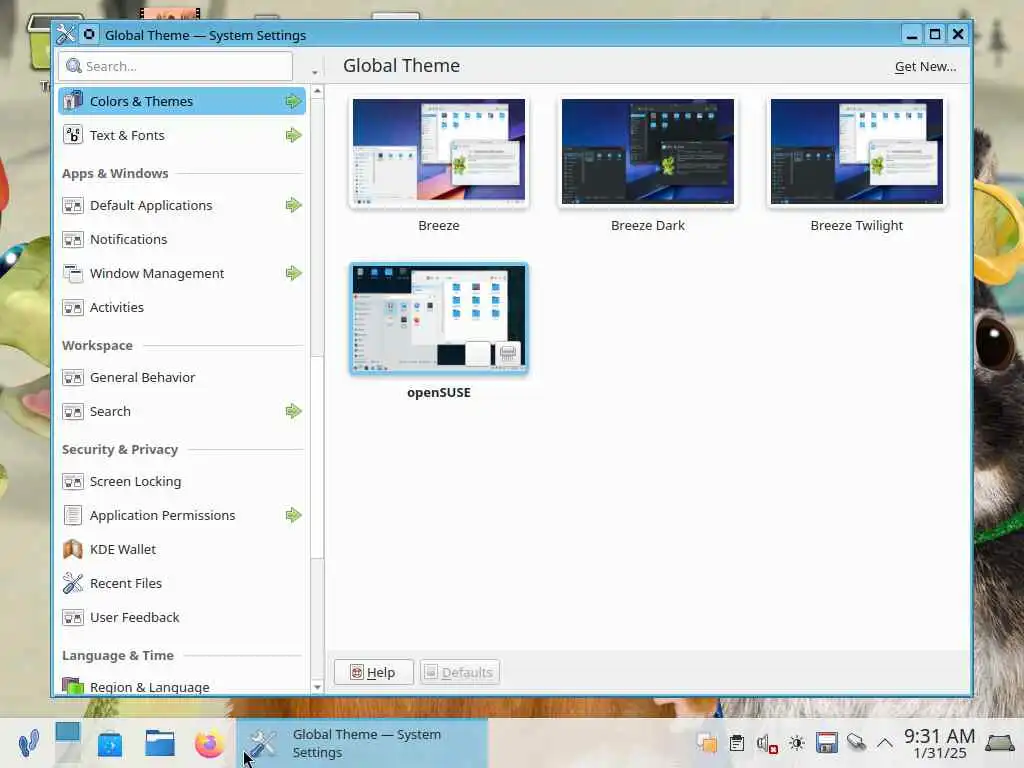Open Search settings in sidebar
Image resolution: width=1024 pixels, height=768 pixels.
(x=182, y=411)
